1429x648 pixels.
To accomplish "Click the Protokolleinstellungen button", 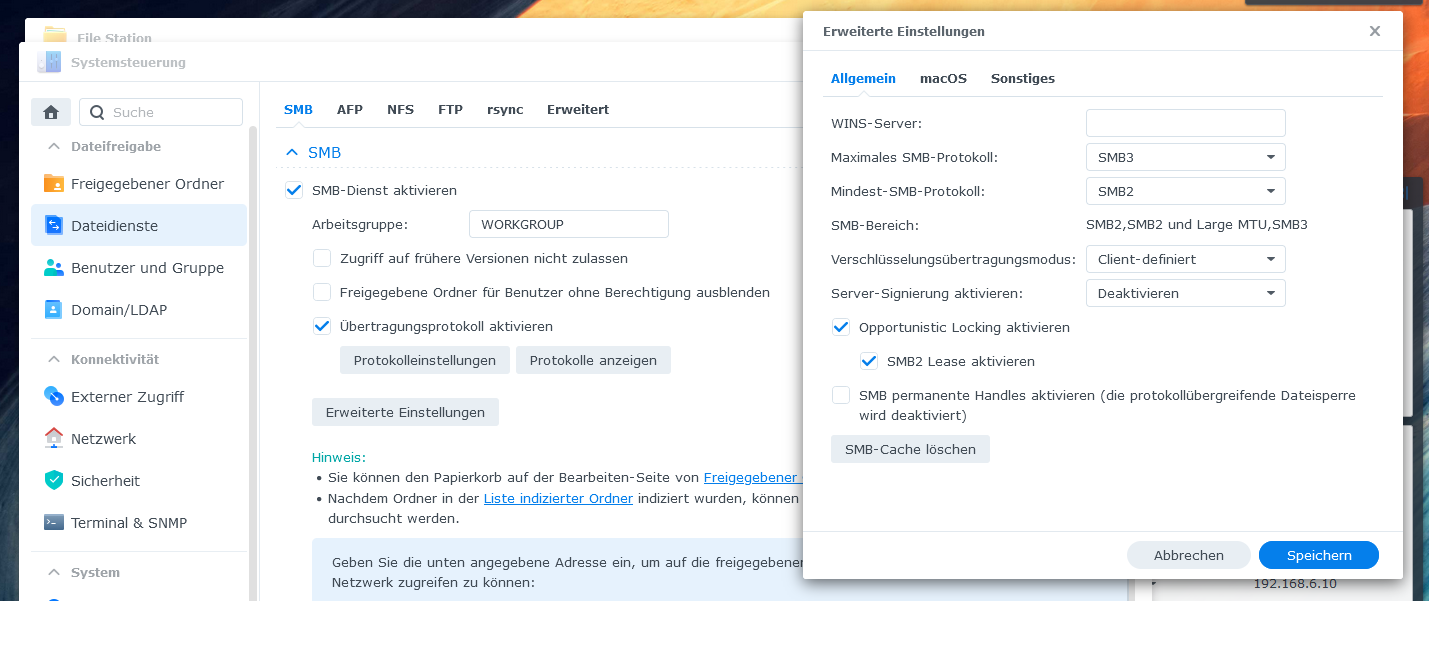I will [x=425, y=360].
